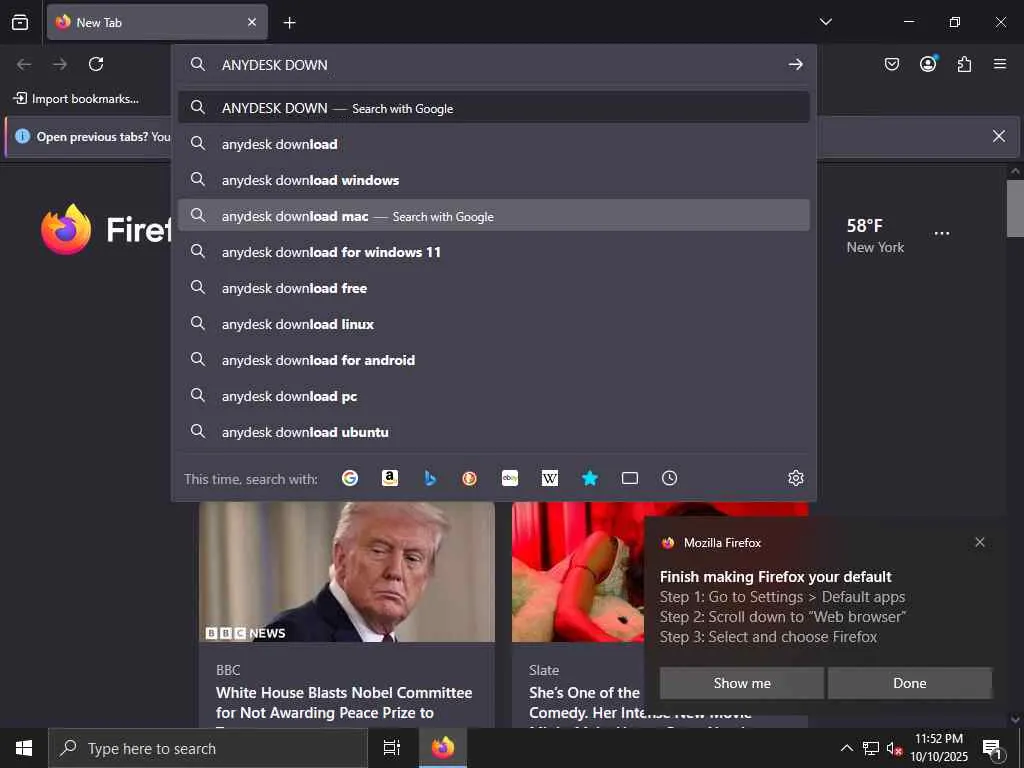Dismiss the Open previous tabs notification bar
The height and width of the screenshot is (768, 1024).
(x=999, y=136)
